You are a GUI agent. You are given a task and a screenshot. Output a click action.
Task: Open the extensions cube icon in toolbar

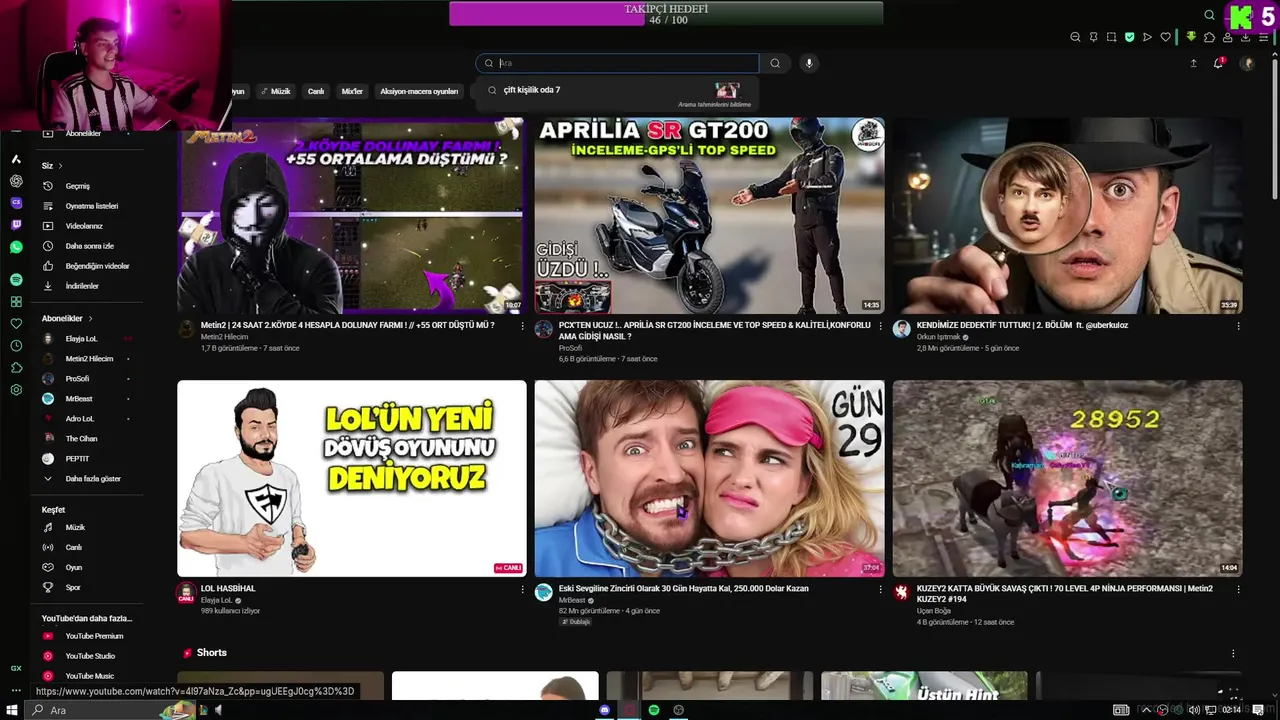1209,37
